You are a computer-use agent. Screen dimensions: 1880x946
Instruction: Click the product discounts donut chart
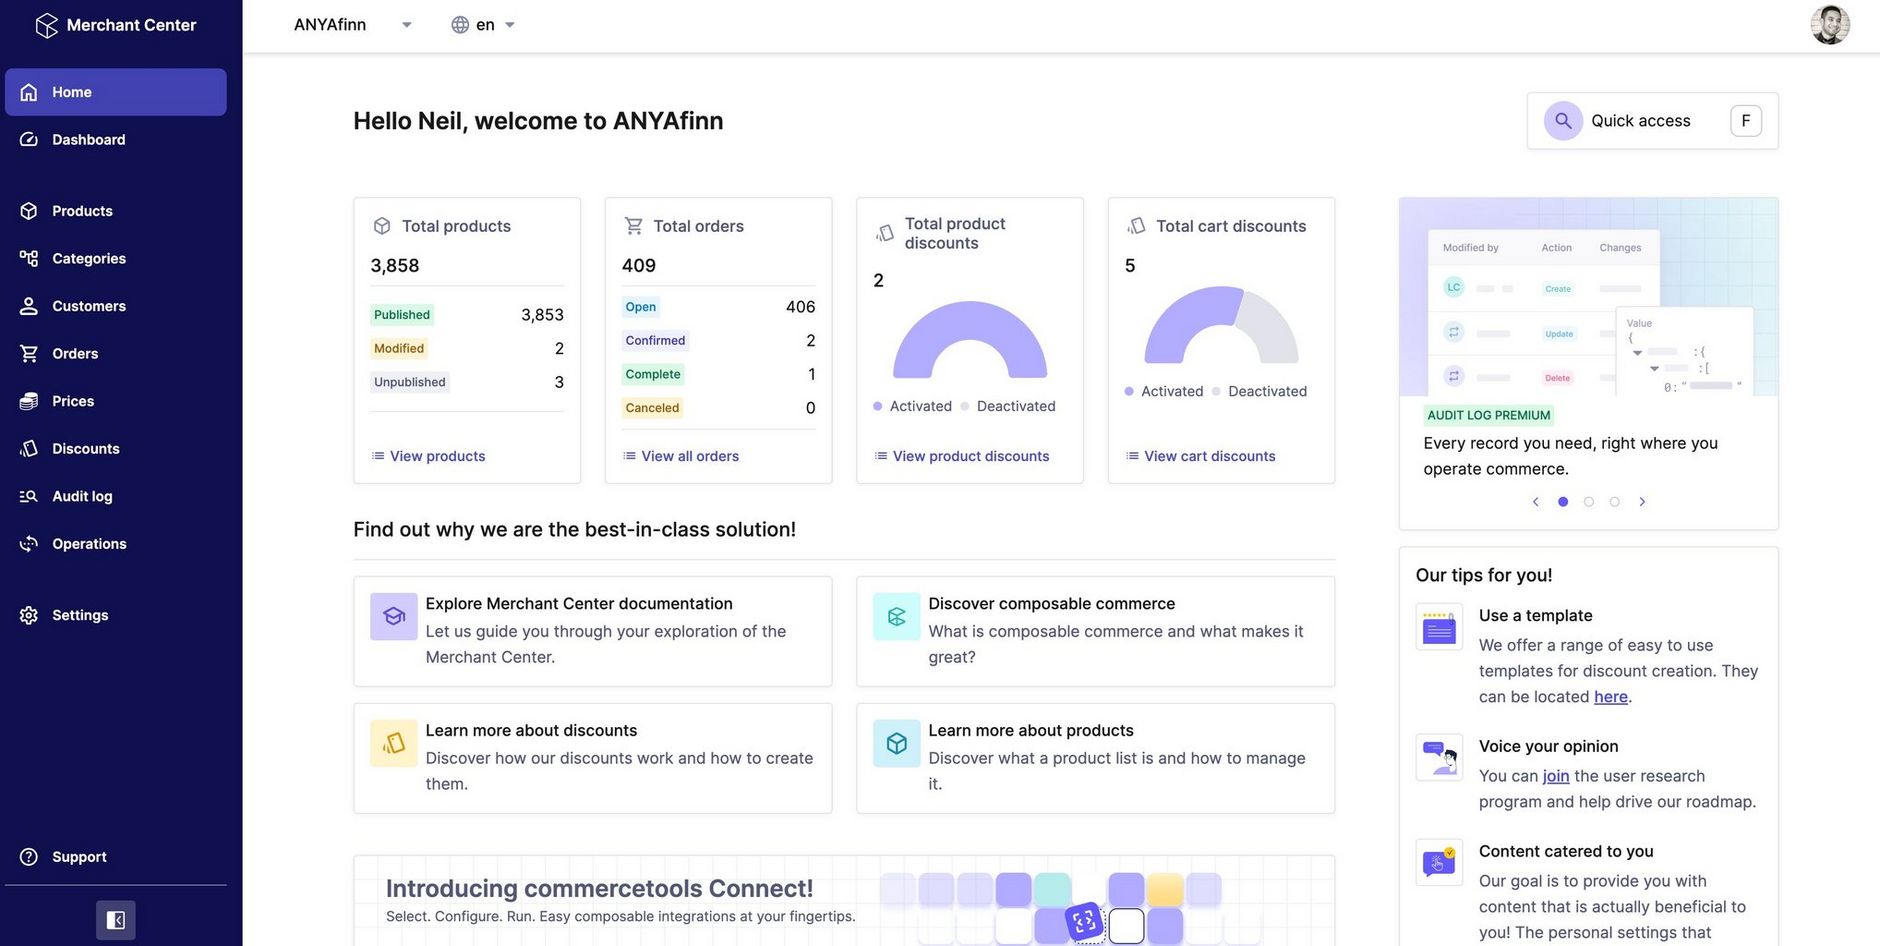(x=970, y=340)
